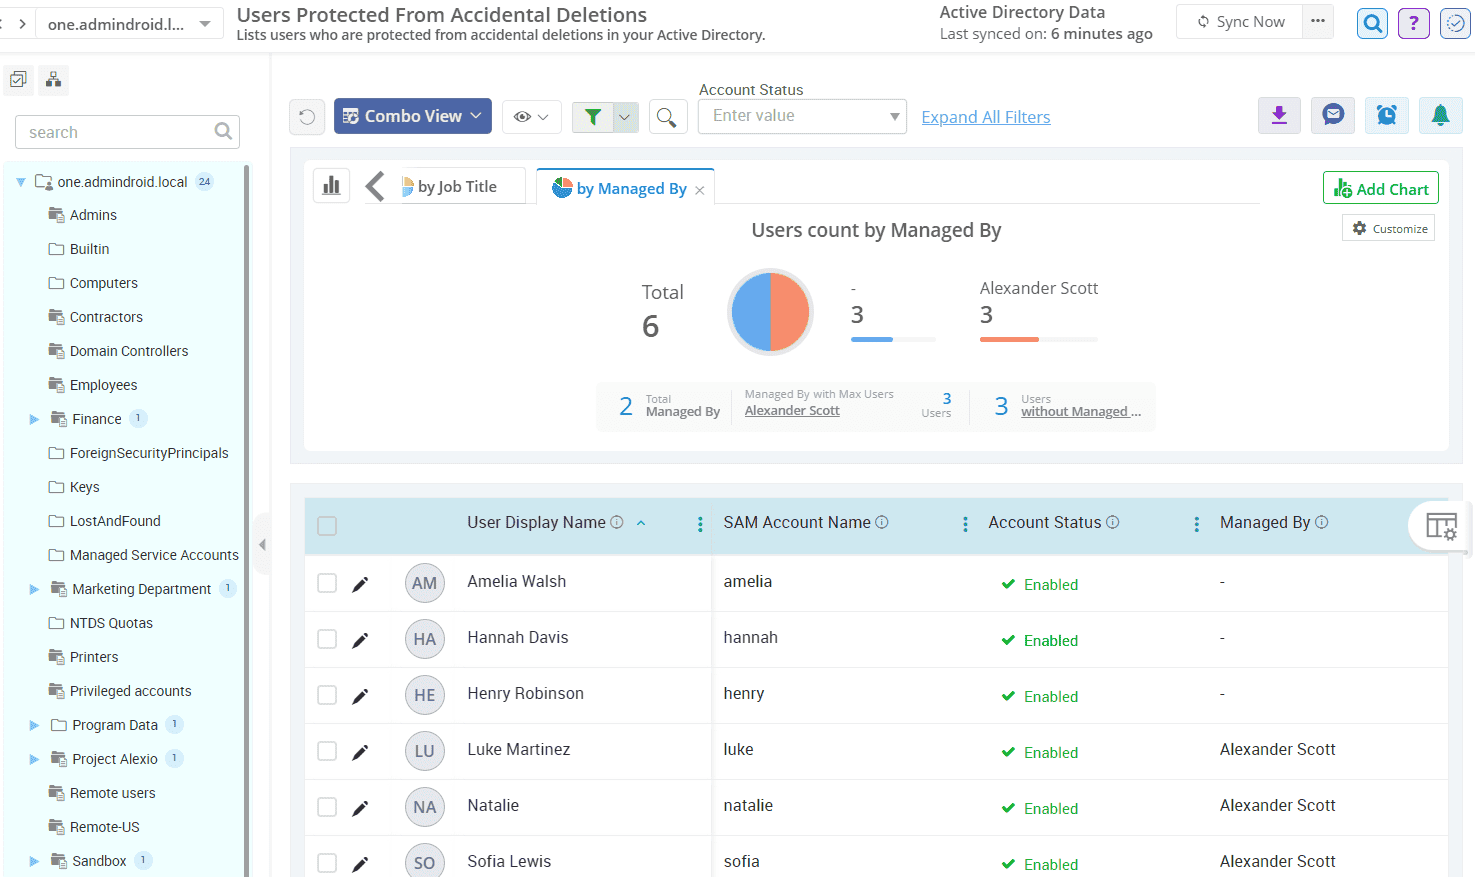Click the refresh arrow icon
The image size is (1475, 877).
(307, 117)
